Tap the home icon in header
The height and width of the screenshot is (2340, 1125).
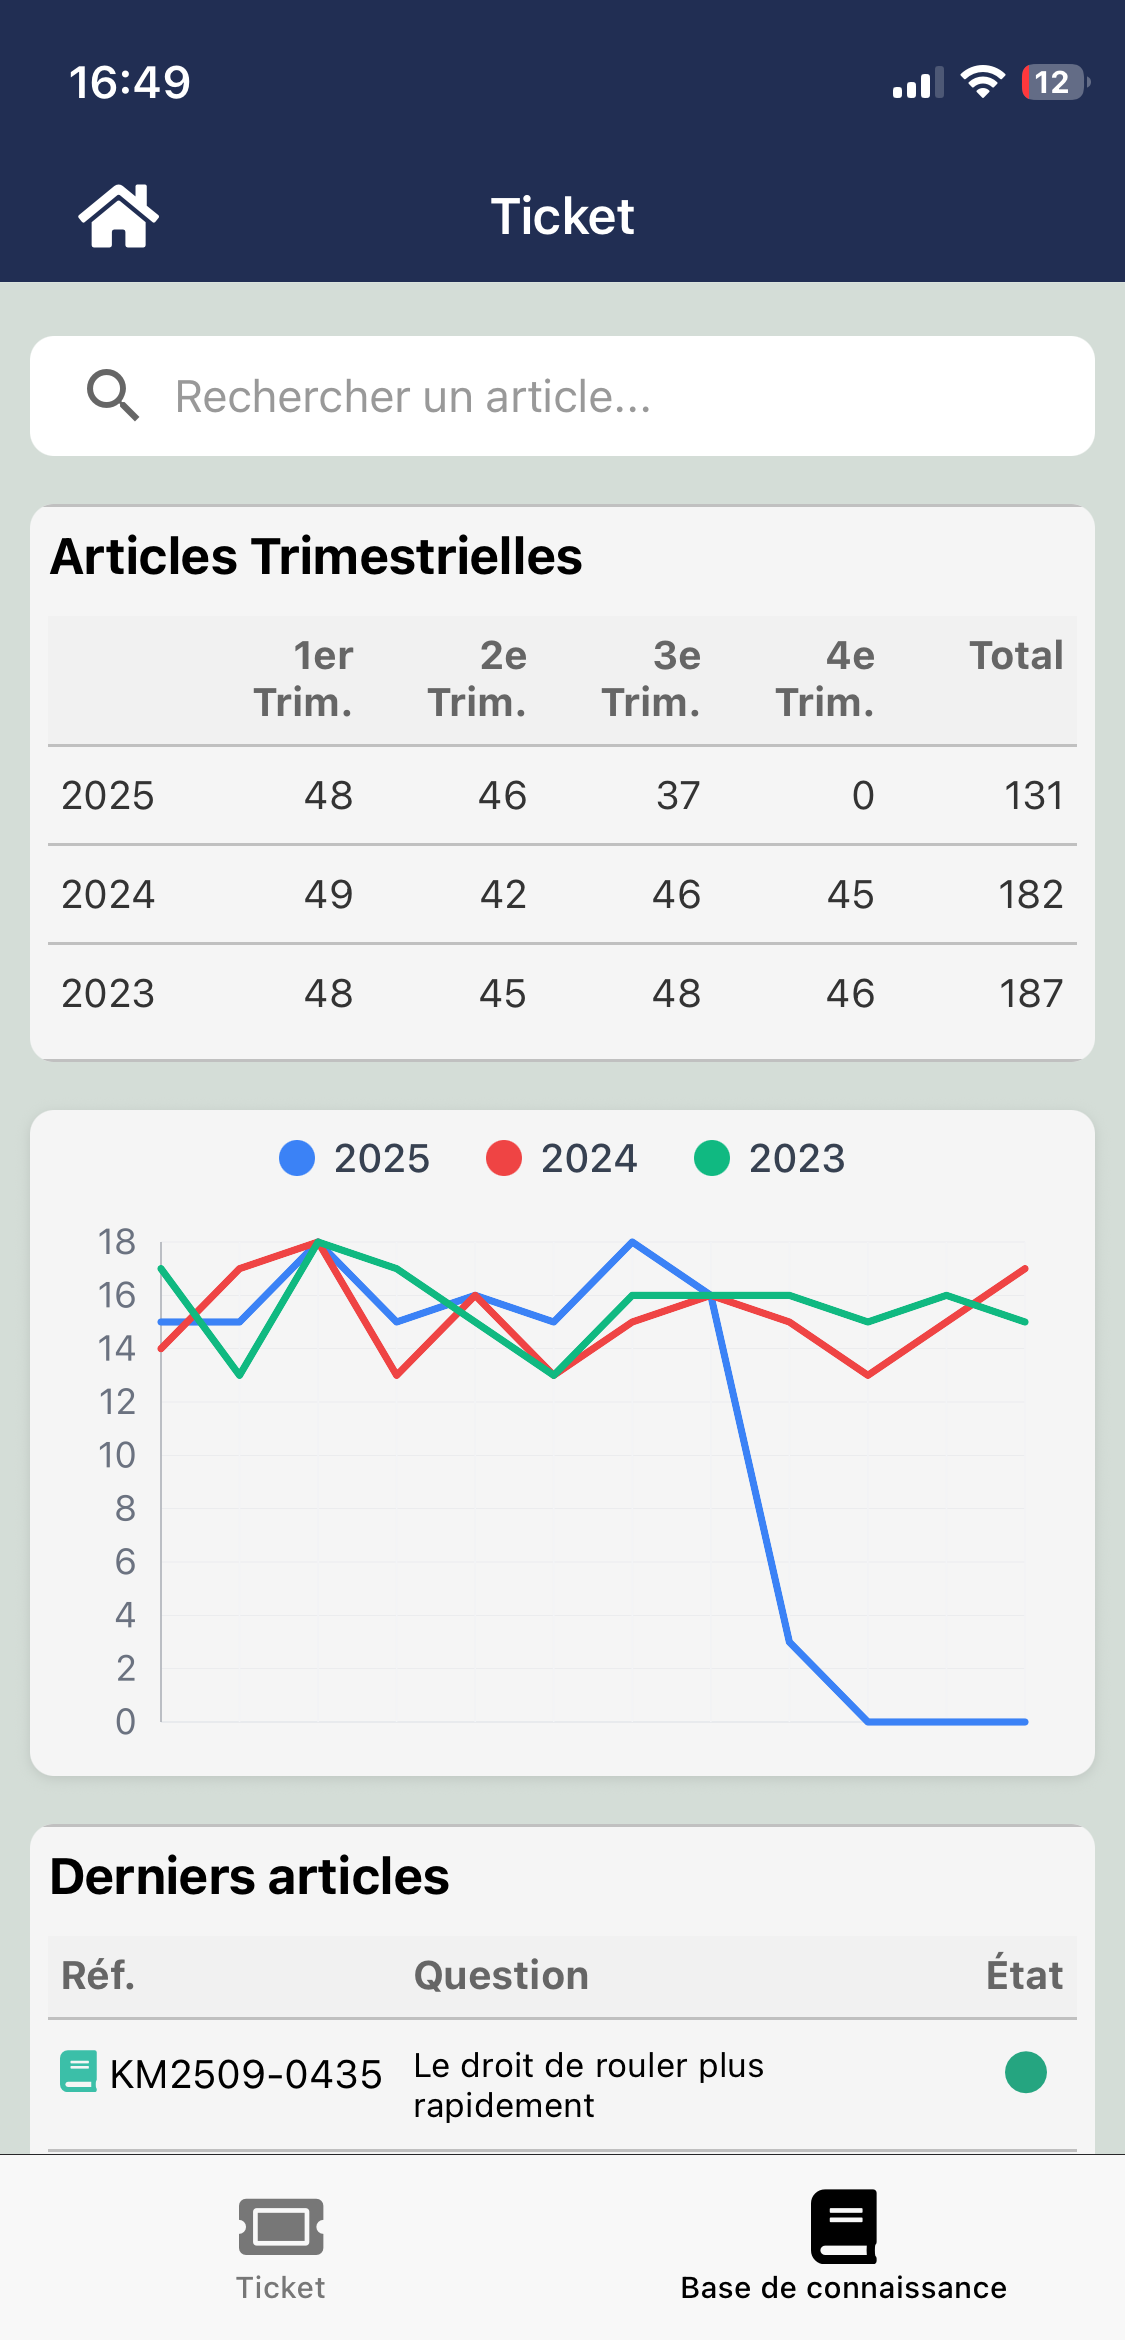(x=118, y=216)
